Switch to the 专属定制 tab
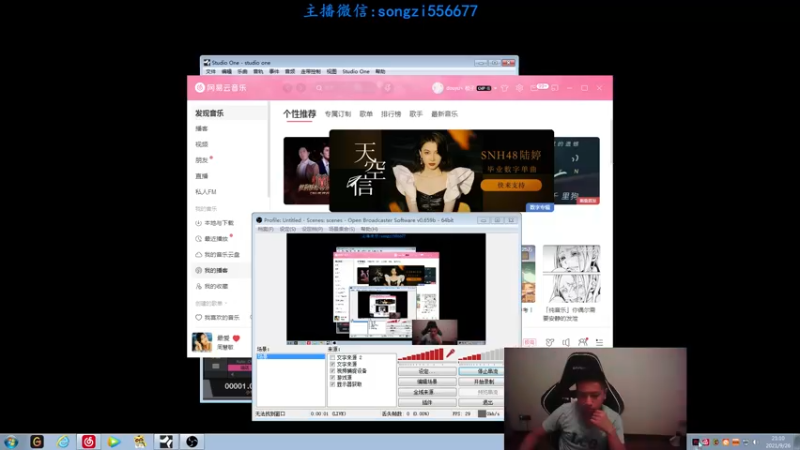The width and height of the screenshot is (800, 450). (338, 114)
